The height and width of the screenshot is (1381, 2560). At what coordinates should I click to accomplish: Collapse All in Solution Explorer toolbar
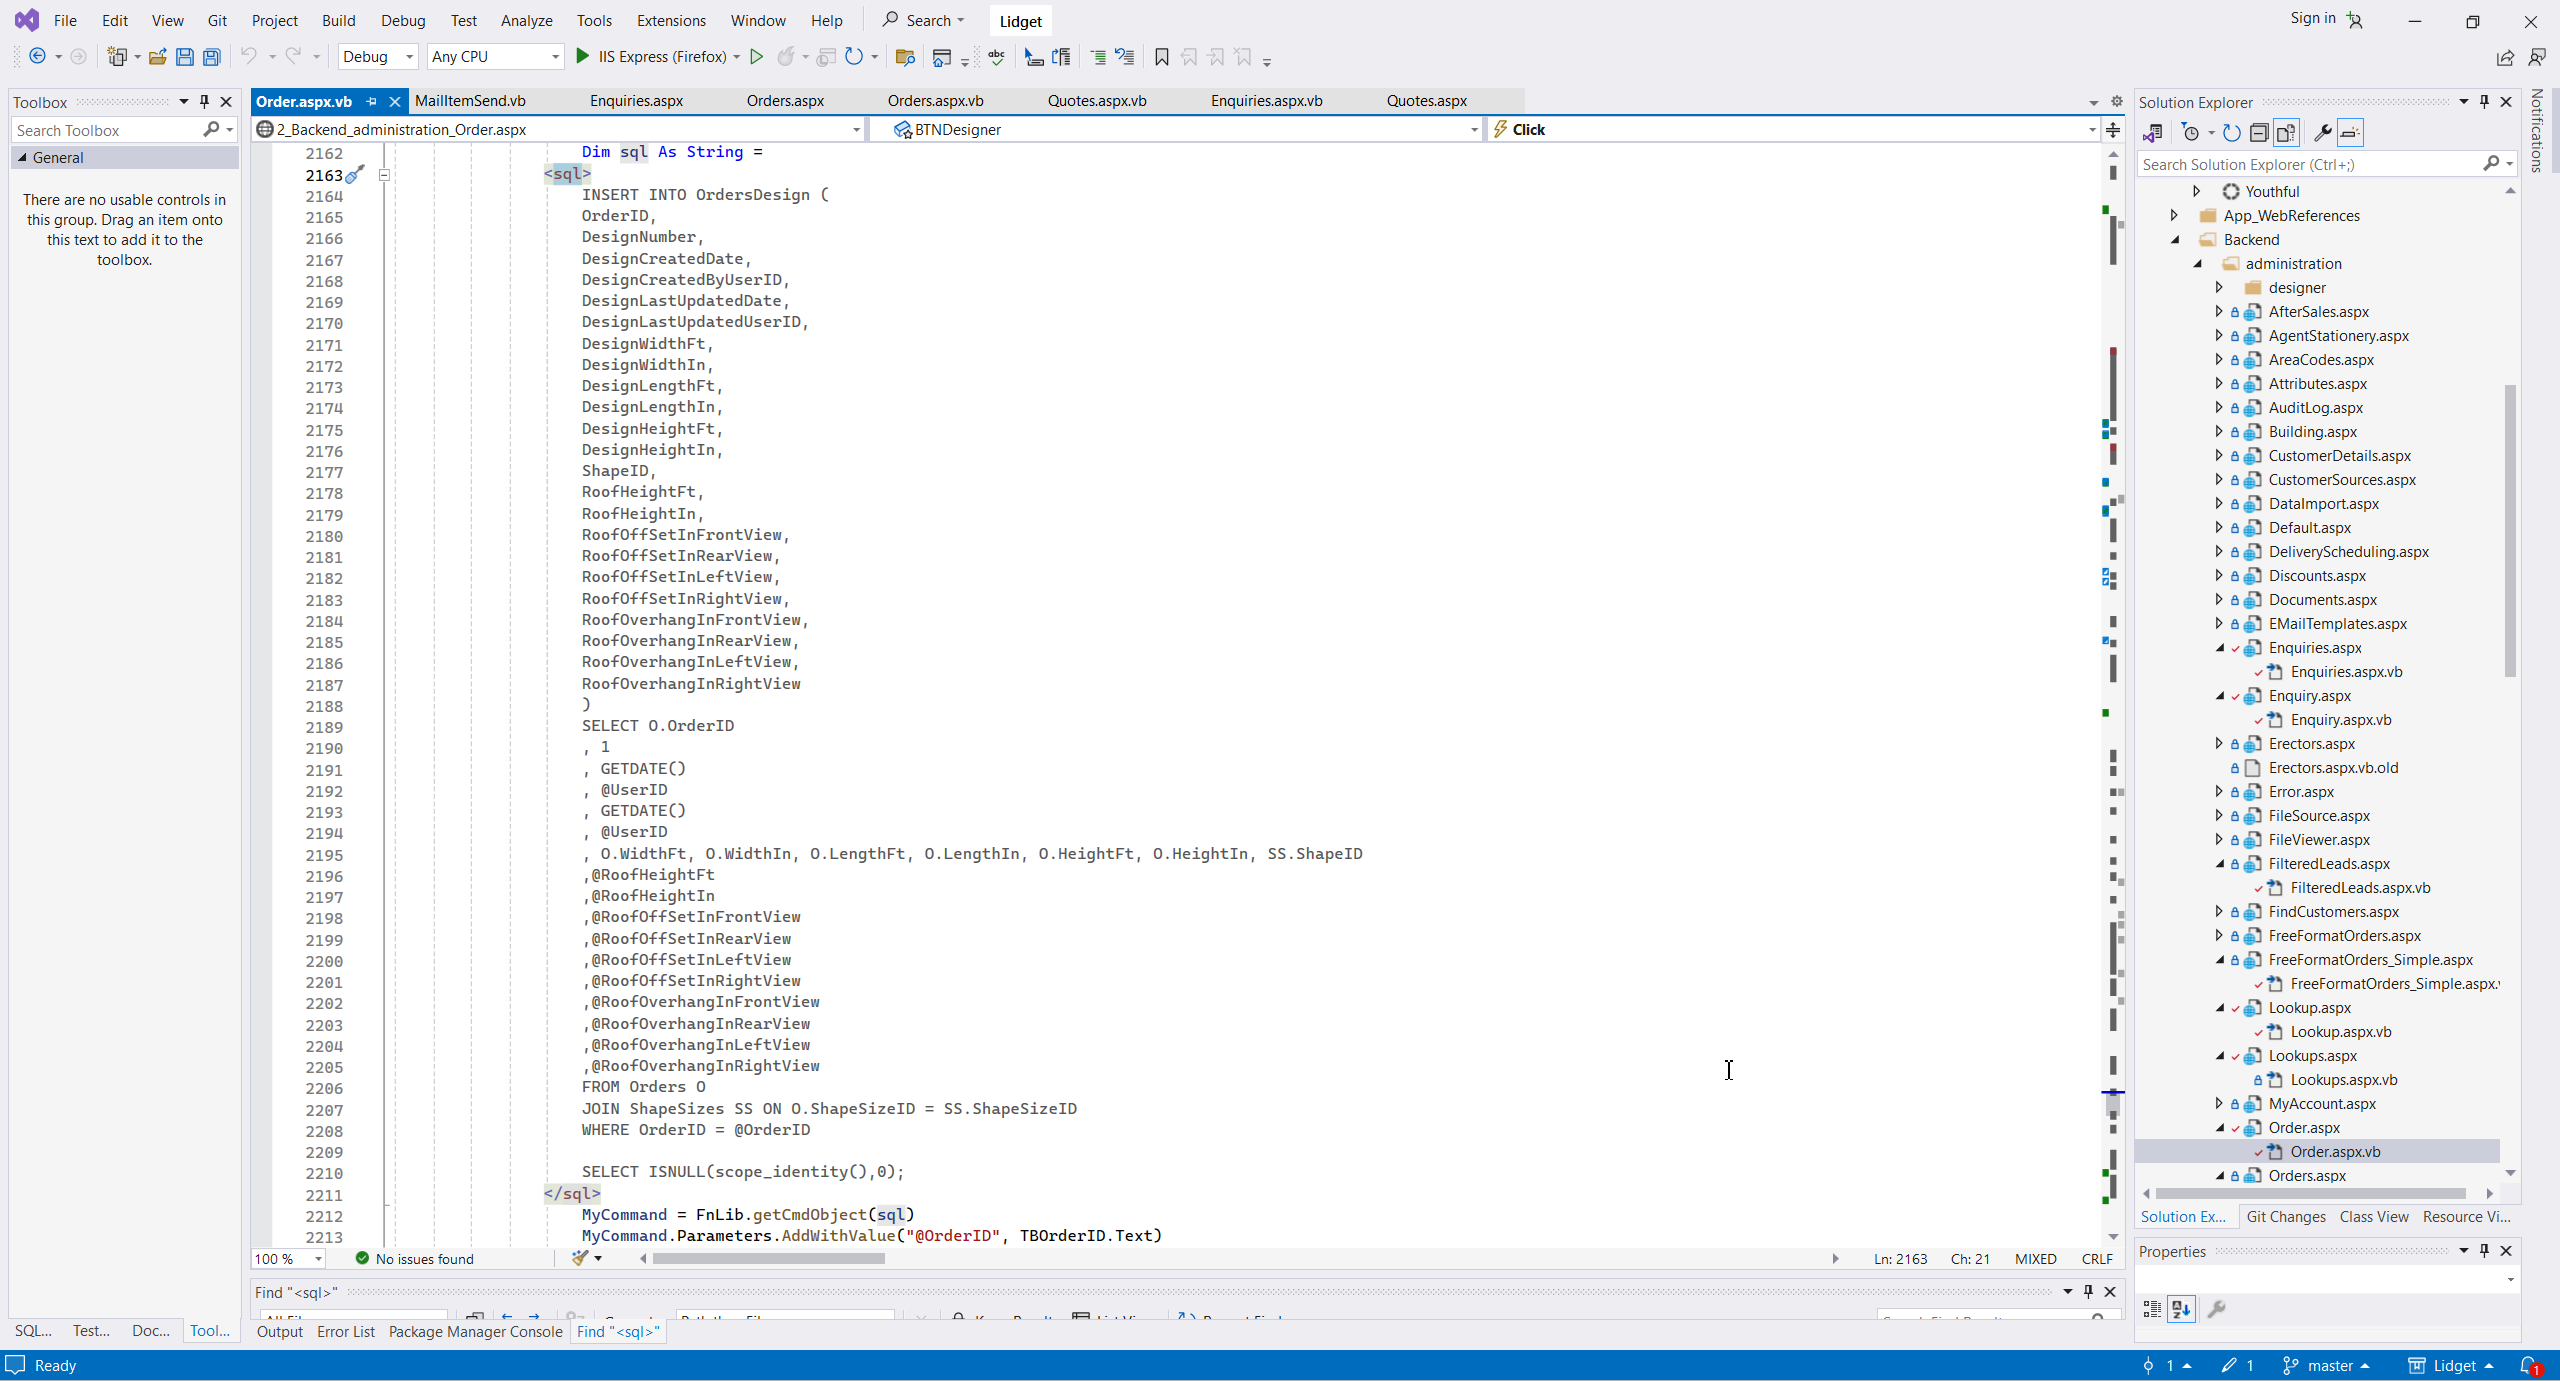tap(2259, 133)
